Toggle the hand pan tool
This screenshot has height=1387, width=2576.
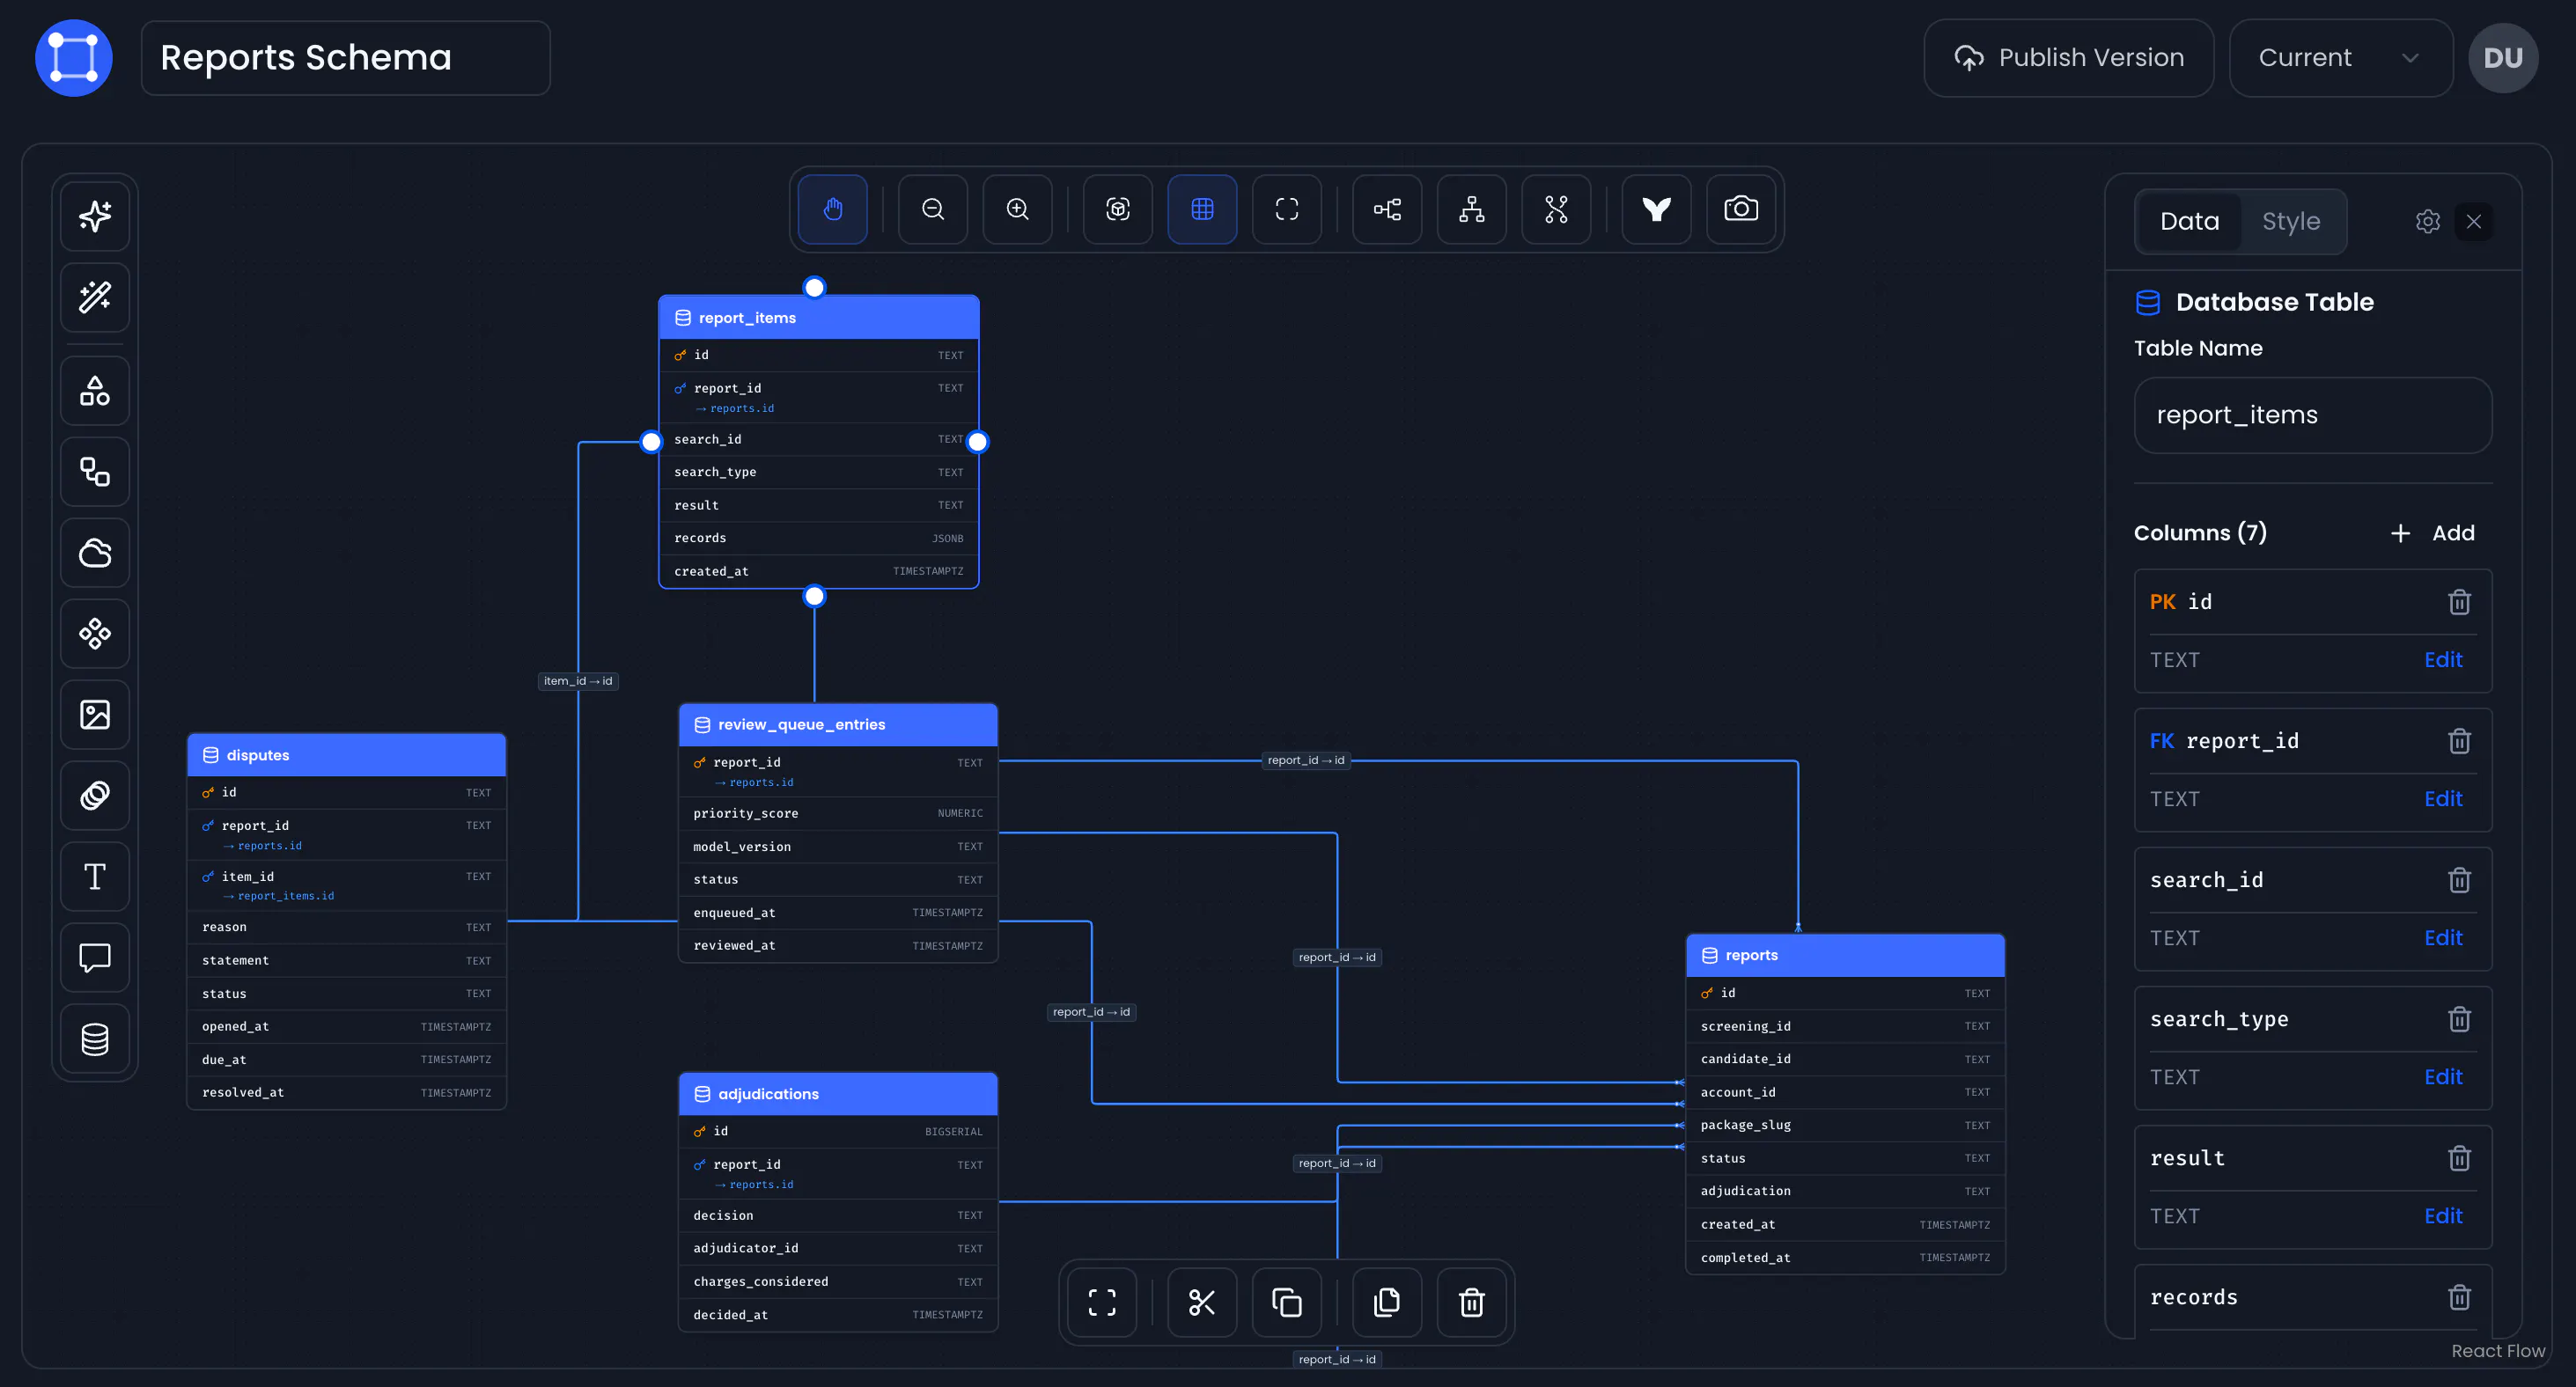(x=833, y=209)
